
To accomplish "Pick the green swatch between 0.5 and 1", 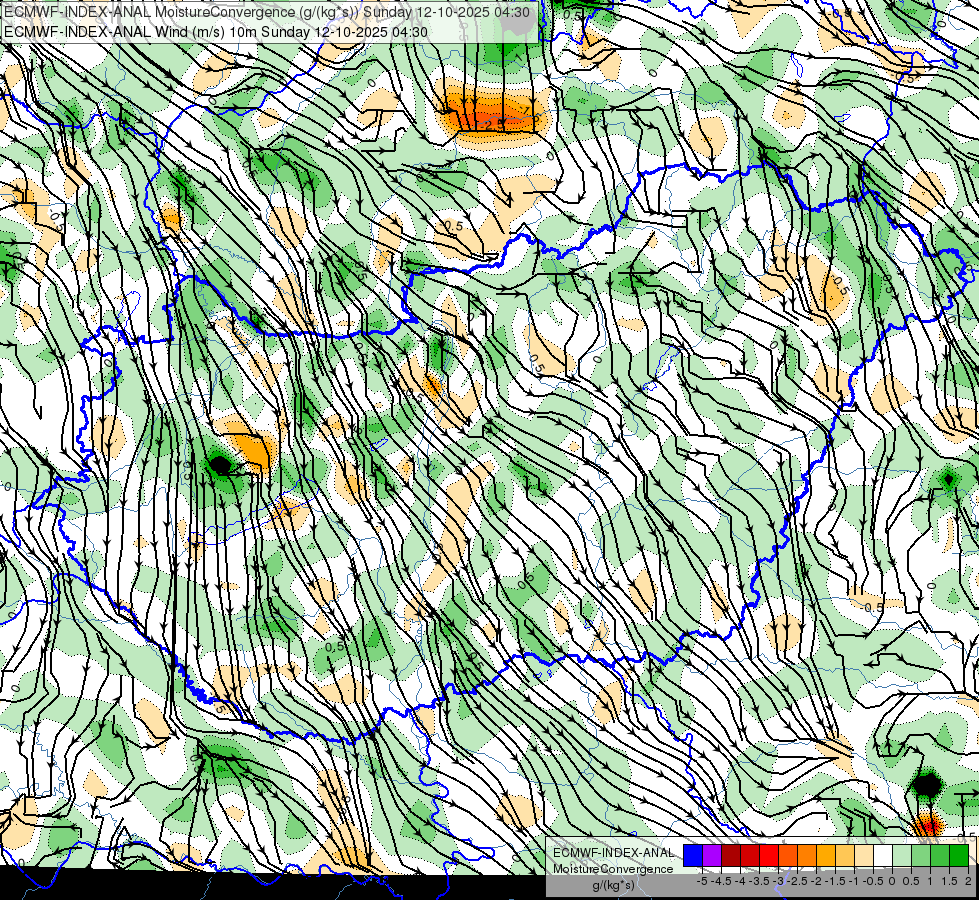I will [921, 856].
